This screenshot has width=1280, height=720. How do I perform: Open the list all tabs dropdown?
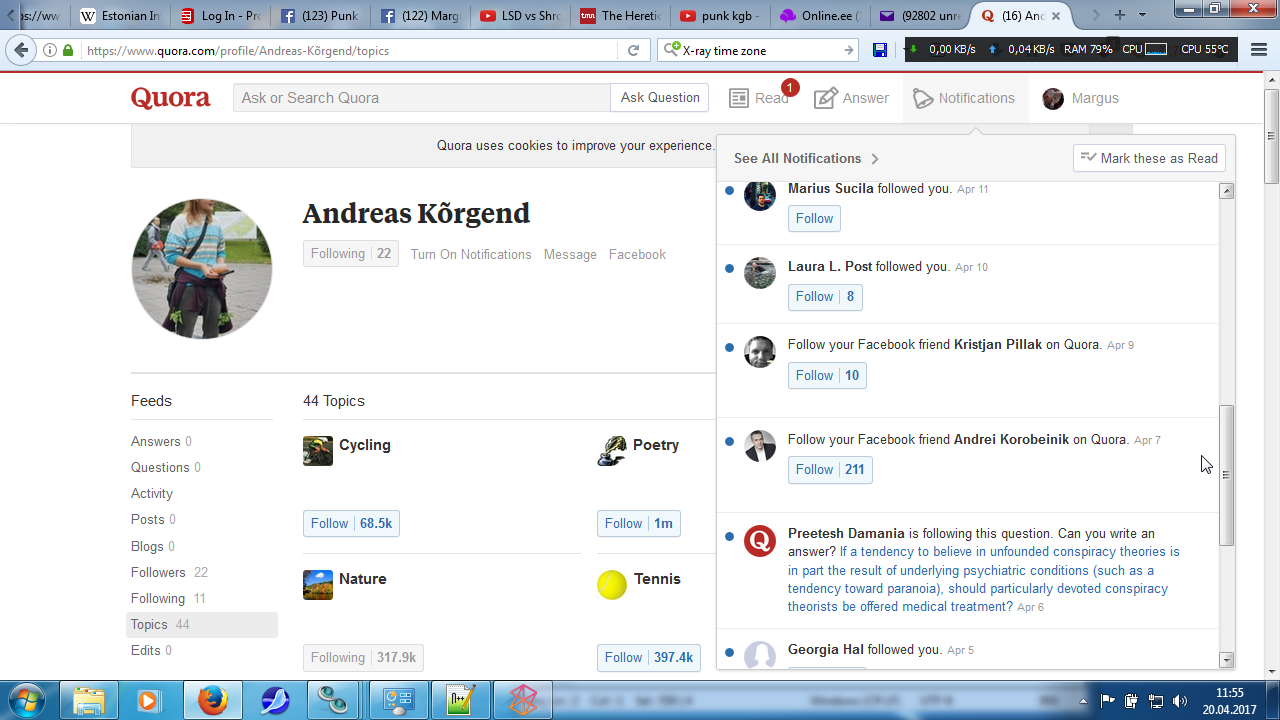[1144, 15]
